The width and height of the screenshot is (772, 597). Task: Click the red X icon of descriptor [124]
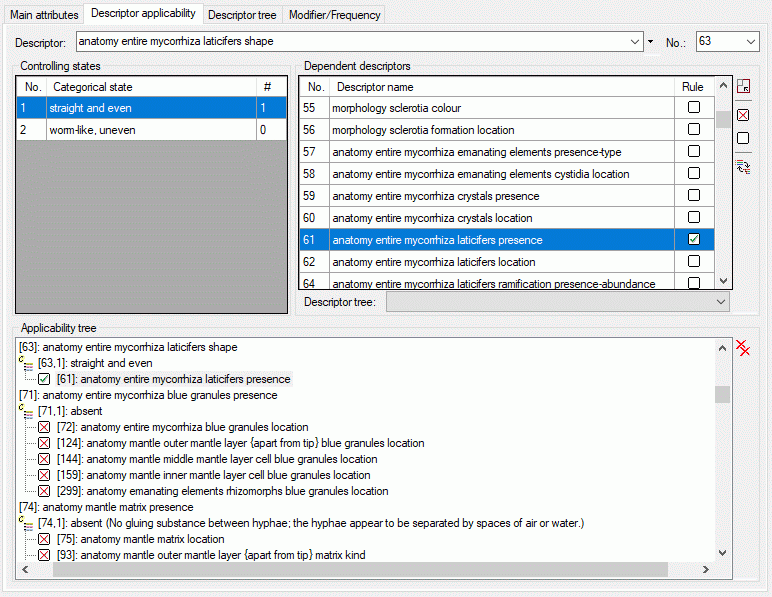coord(44,443)
